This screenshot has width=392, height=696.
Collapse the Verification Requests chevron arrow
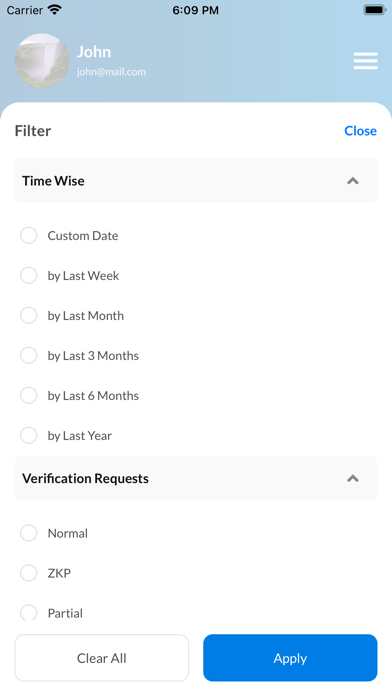(352, 478)
